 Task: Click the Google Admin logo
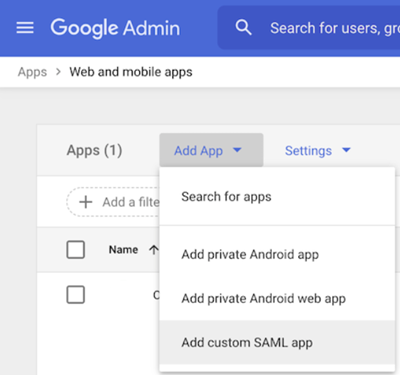115,28
